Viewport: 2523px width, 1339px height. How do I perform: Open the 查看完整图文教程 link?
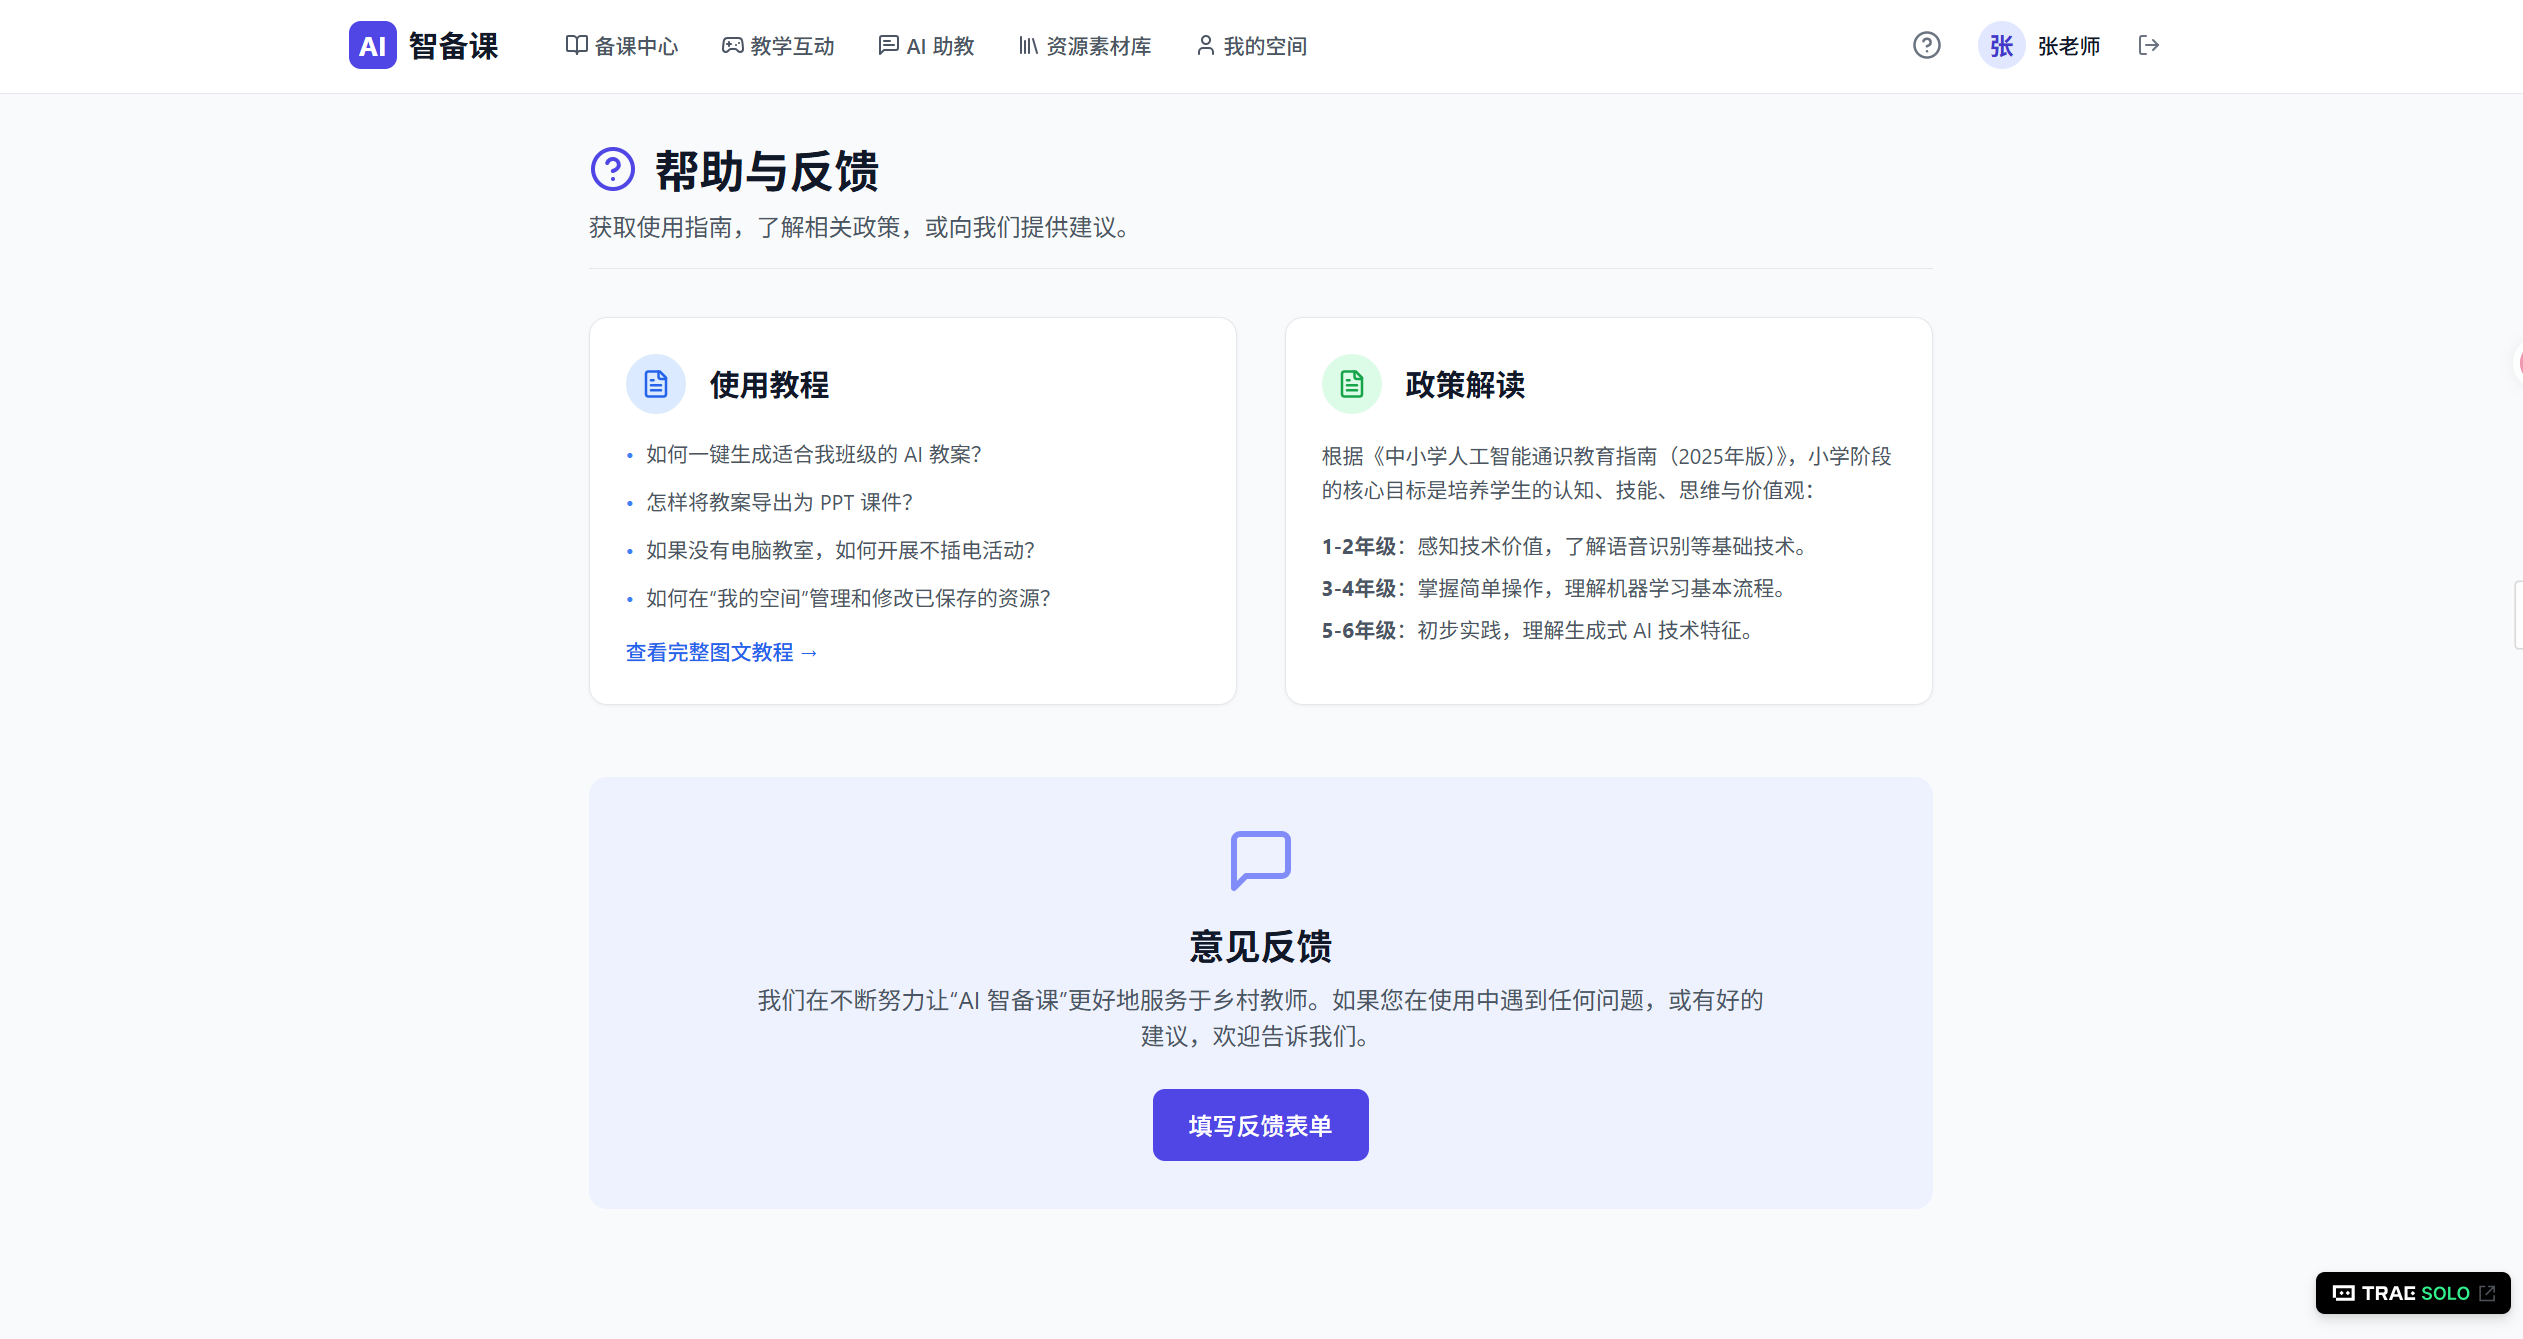721,652
